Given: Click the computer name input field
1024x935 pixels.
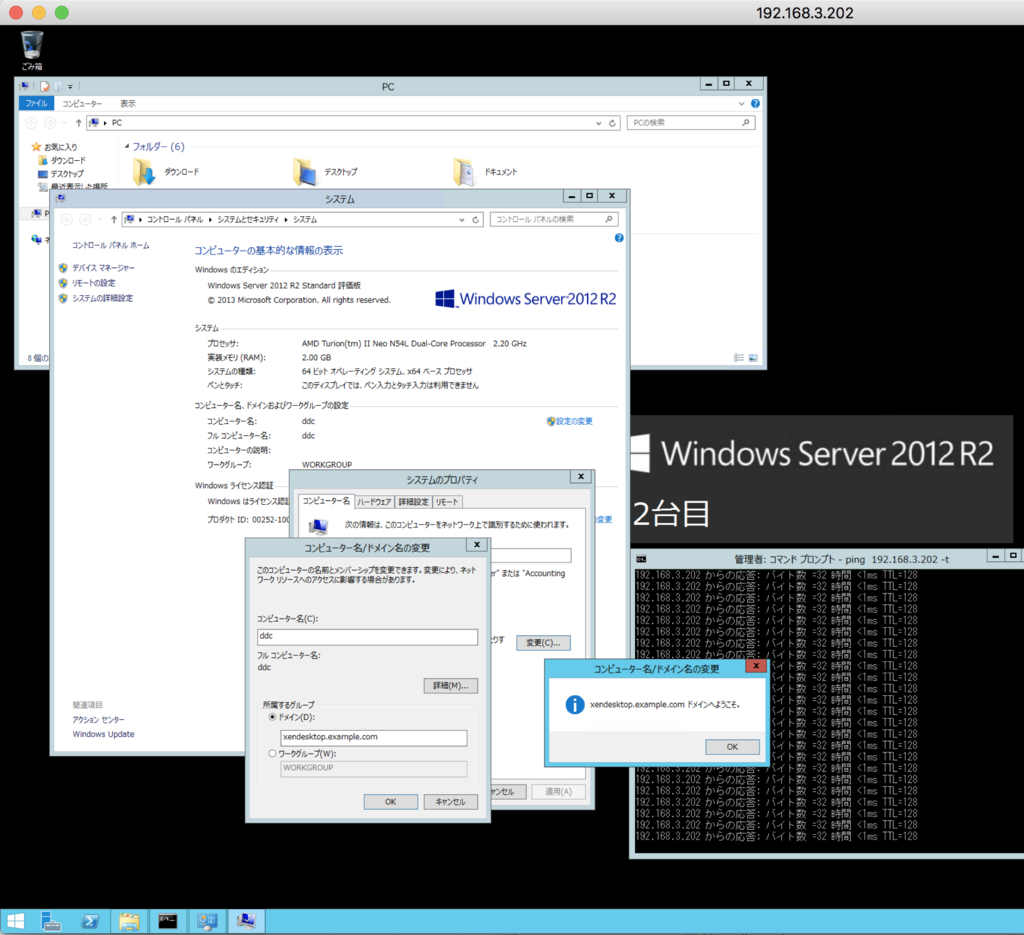Looking at the screenshot, I should 368,637.
